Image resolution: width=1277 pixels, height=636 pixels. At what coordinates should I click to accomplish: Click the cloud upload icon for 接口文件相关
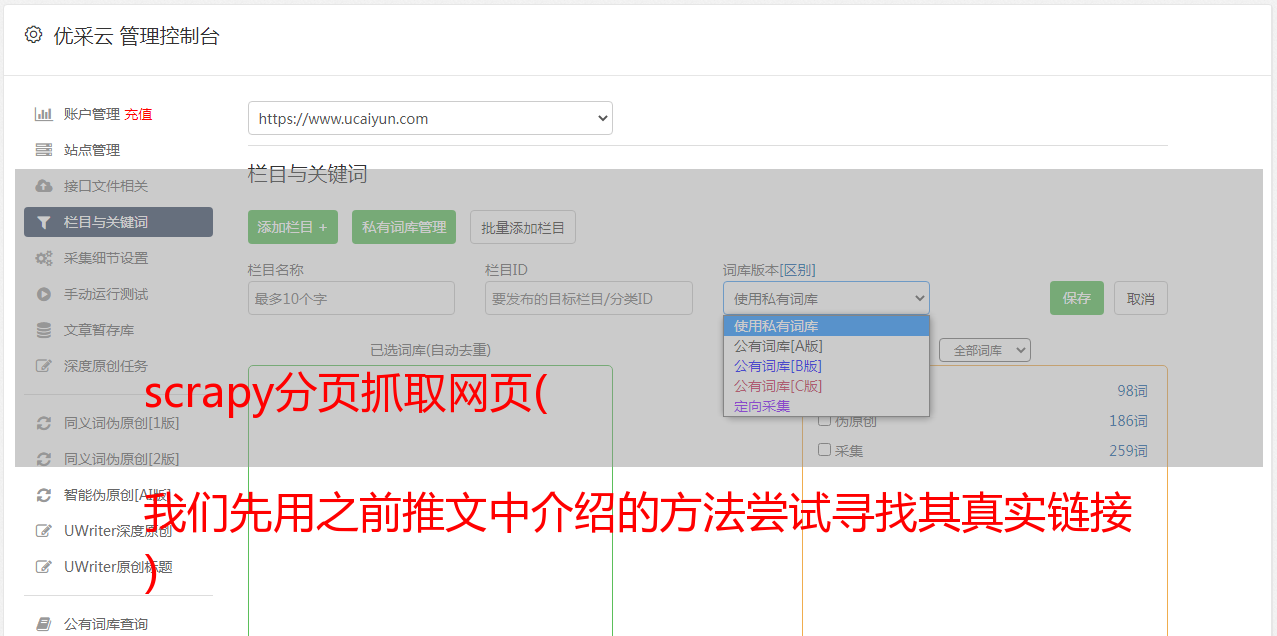pos(43,186)
